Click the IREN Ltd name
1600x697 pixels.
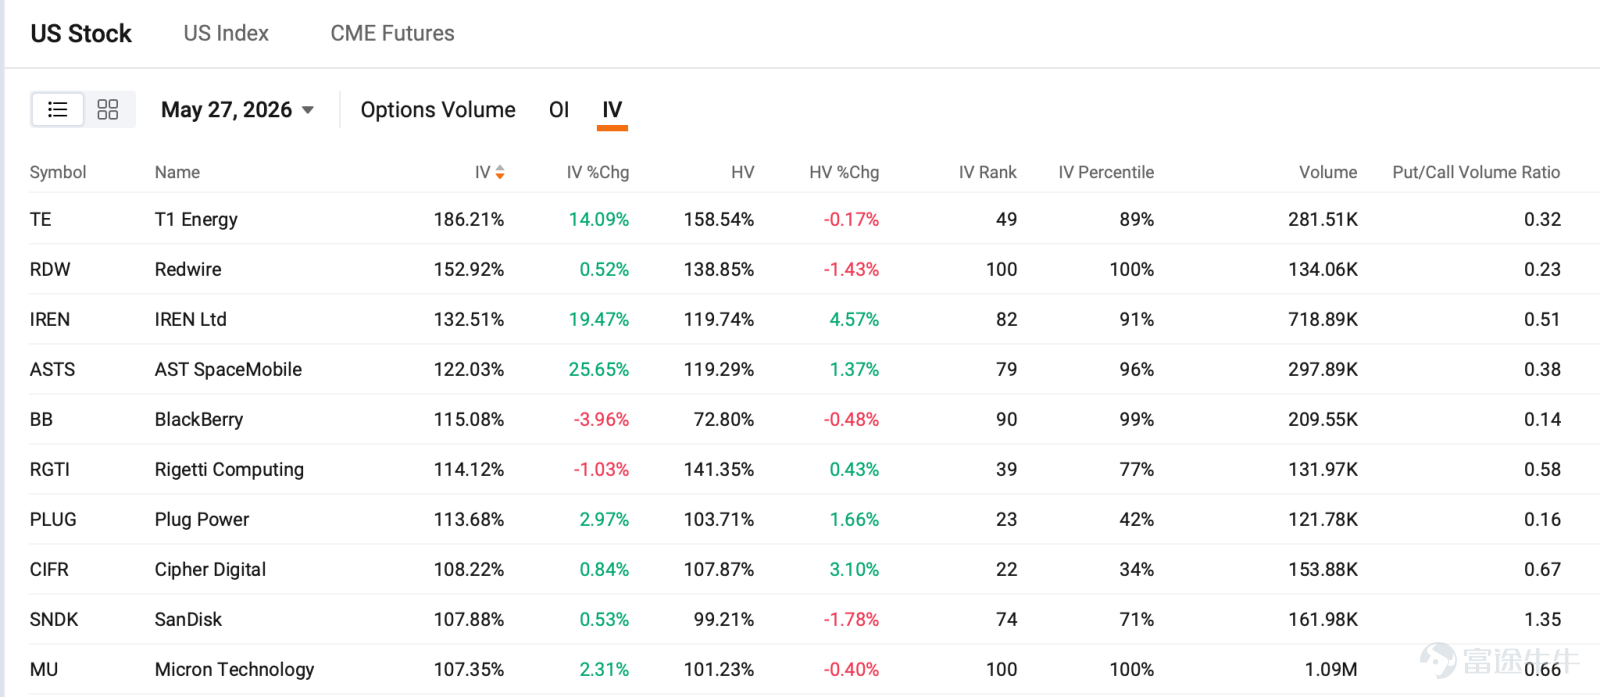pyautogui.click(x=190, y=319)
